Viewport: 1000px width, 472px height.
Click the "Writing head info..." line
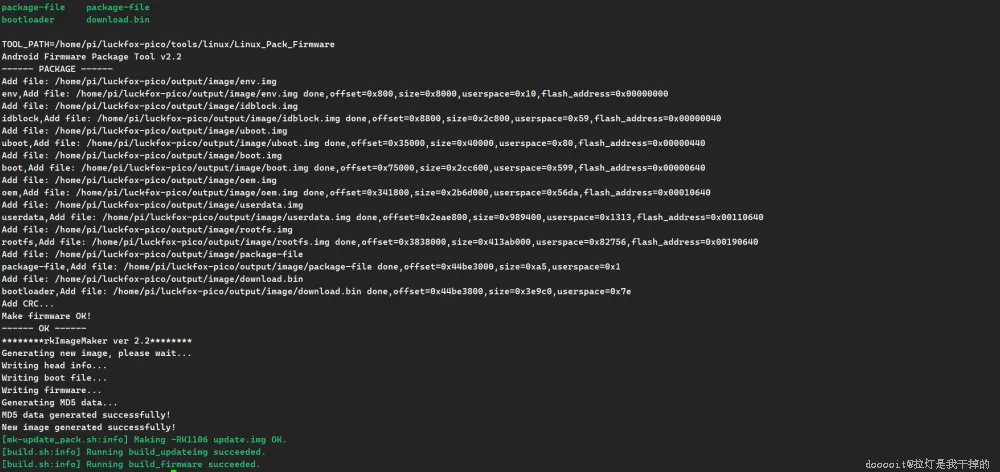click(x=54, y=365)
